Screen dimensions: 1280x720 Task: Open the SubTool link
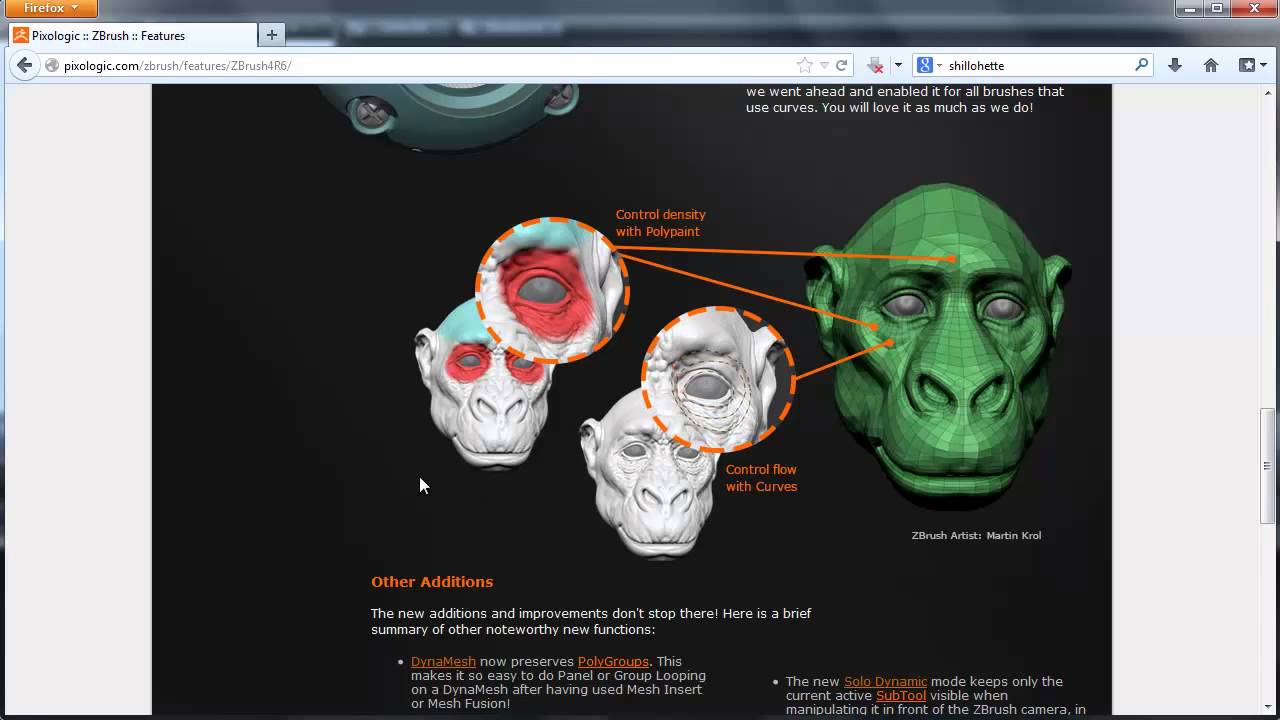point(901,696)
